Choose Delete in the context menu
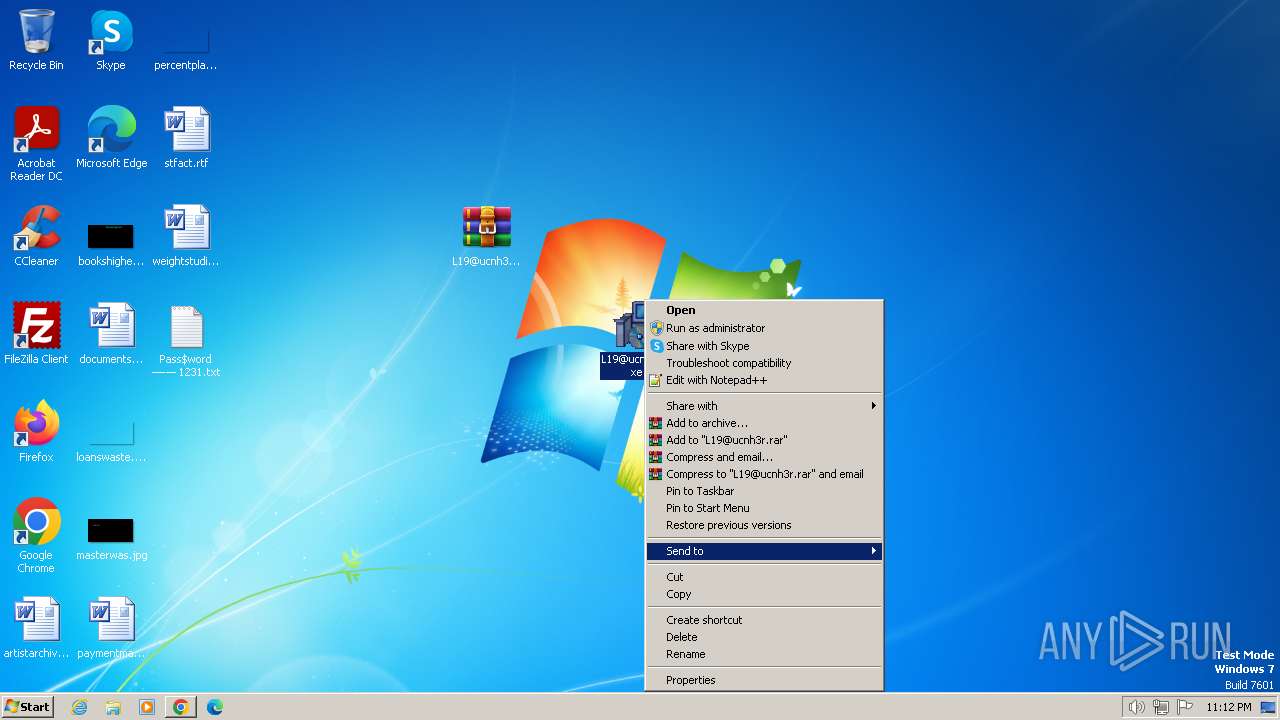This screenshot has width=1280, height=720. click(x=764, y=637)
